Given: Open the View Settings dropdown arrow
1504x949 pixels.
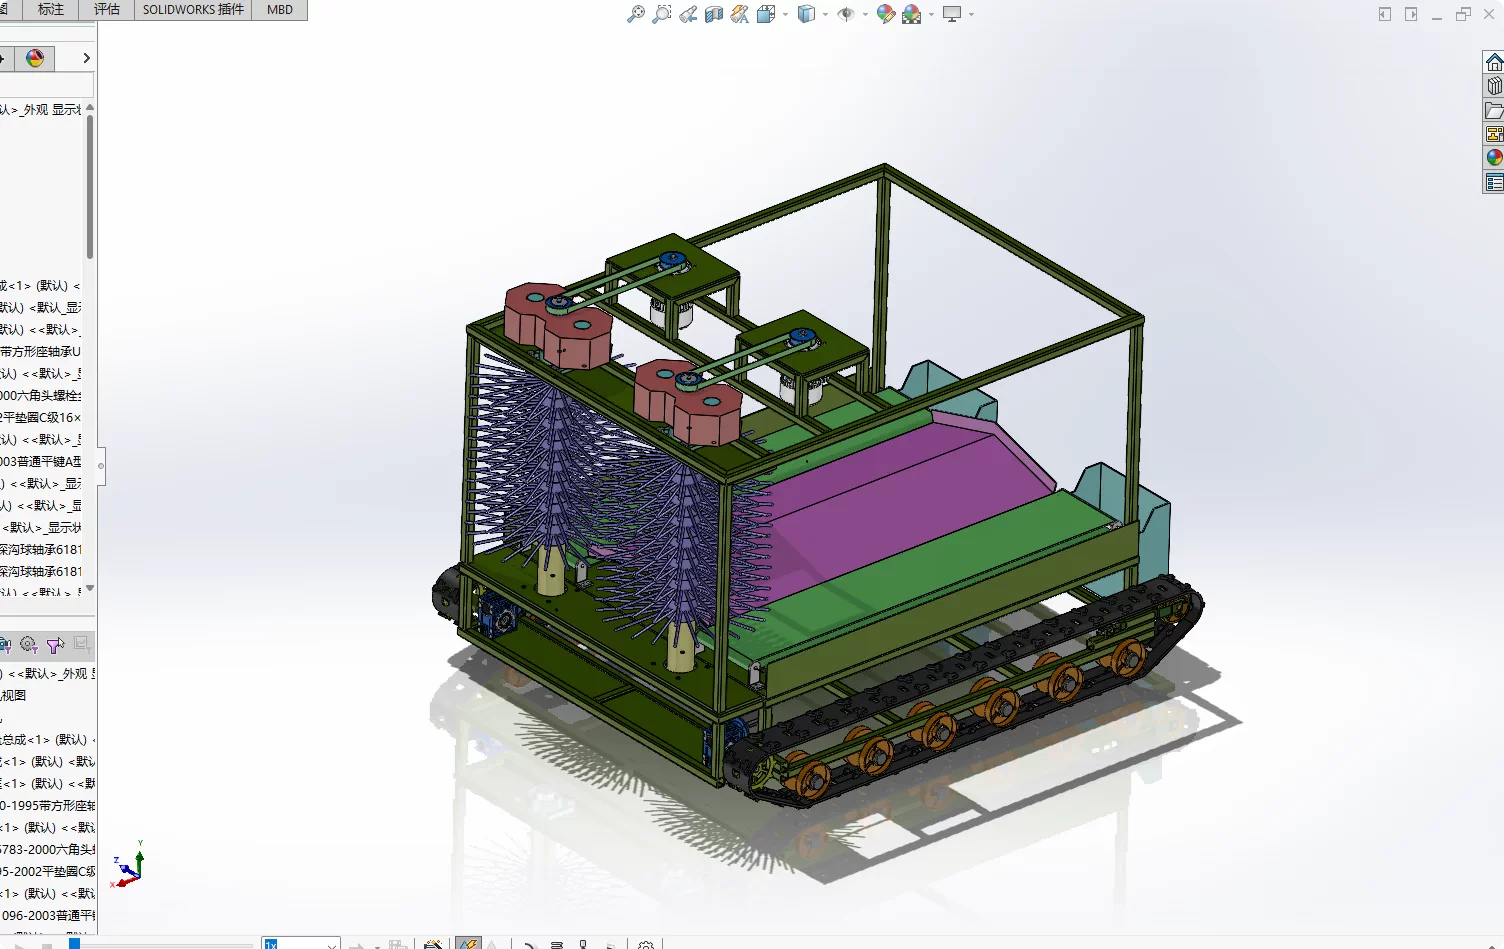Looking at the screenshot, I should point(971,14).
